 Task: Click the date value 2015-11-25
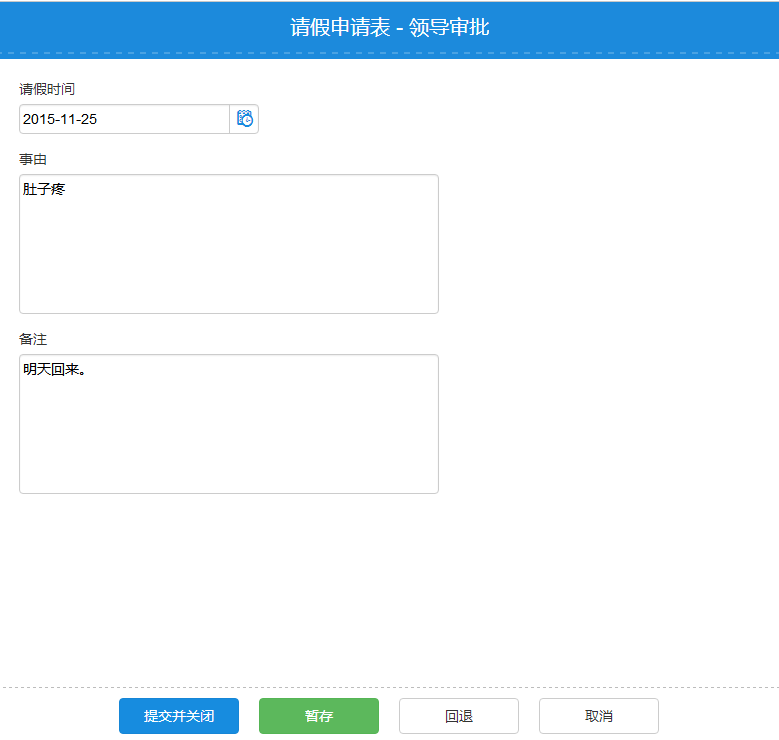point(60,119)
